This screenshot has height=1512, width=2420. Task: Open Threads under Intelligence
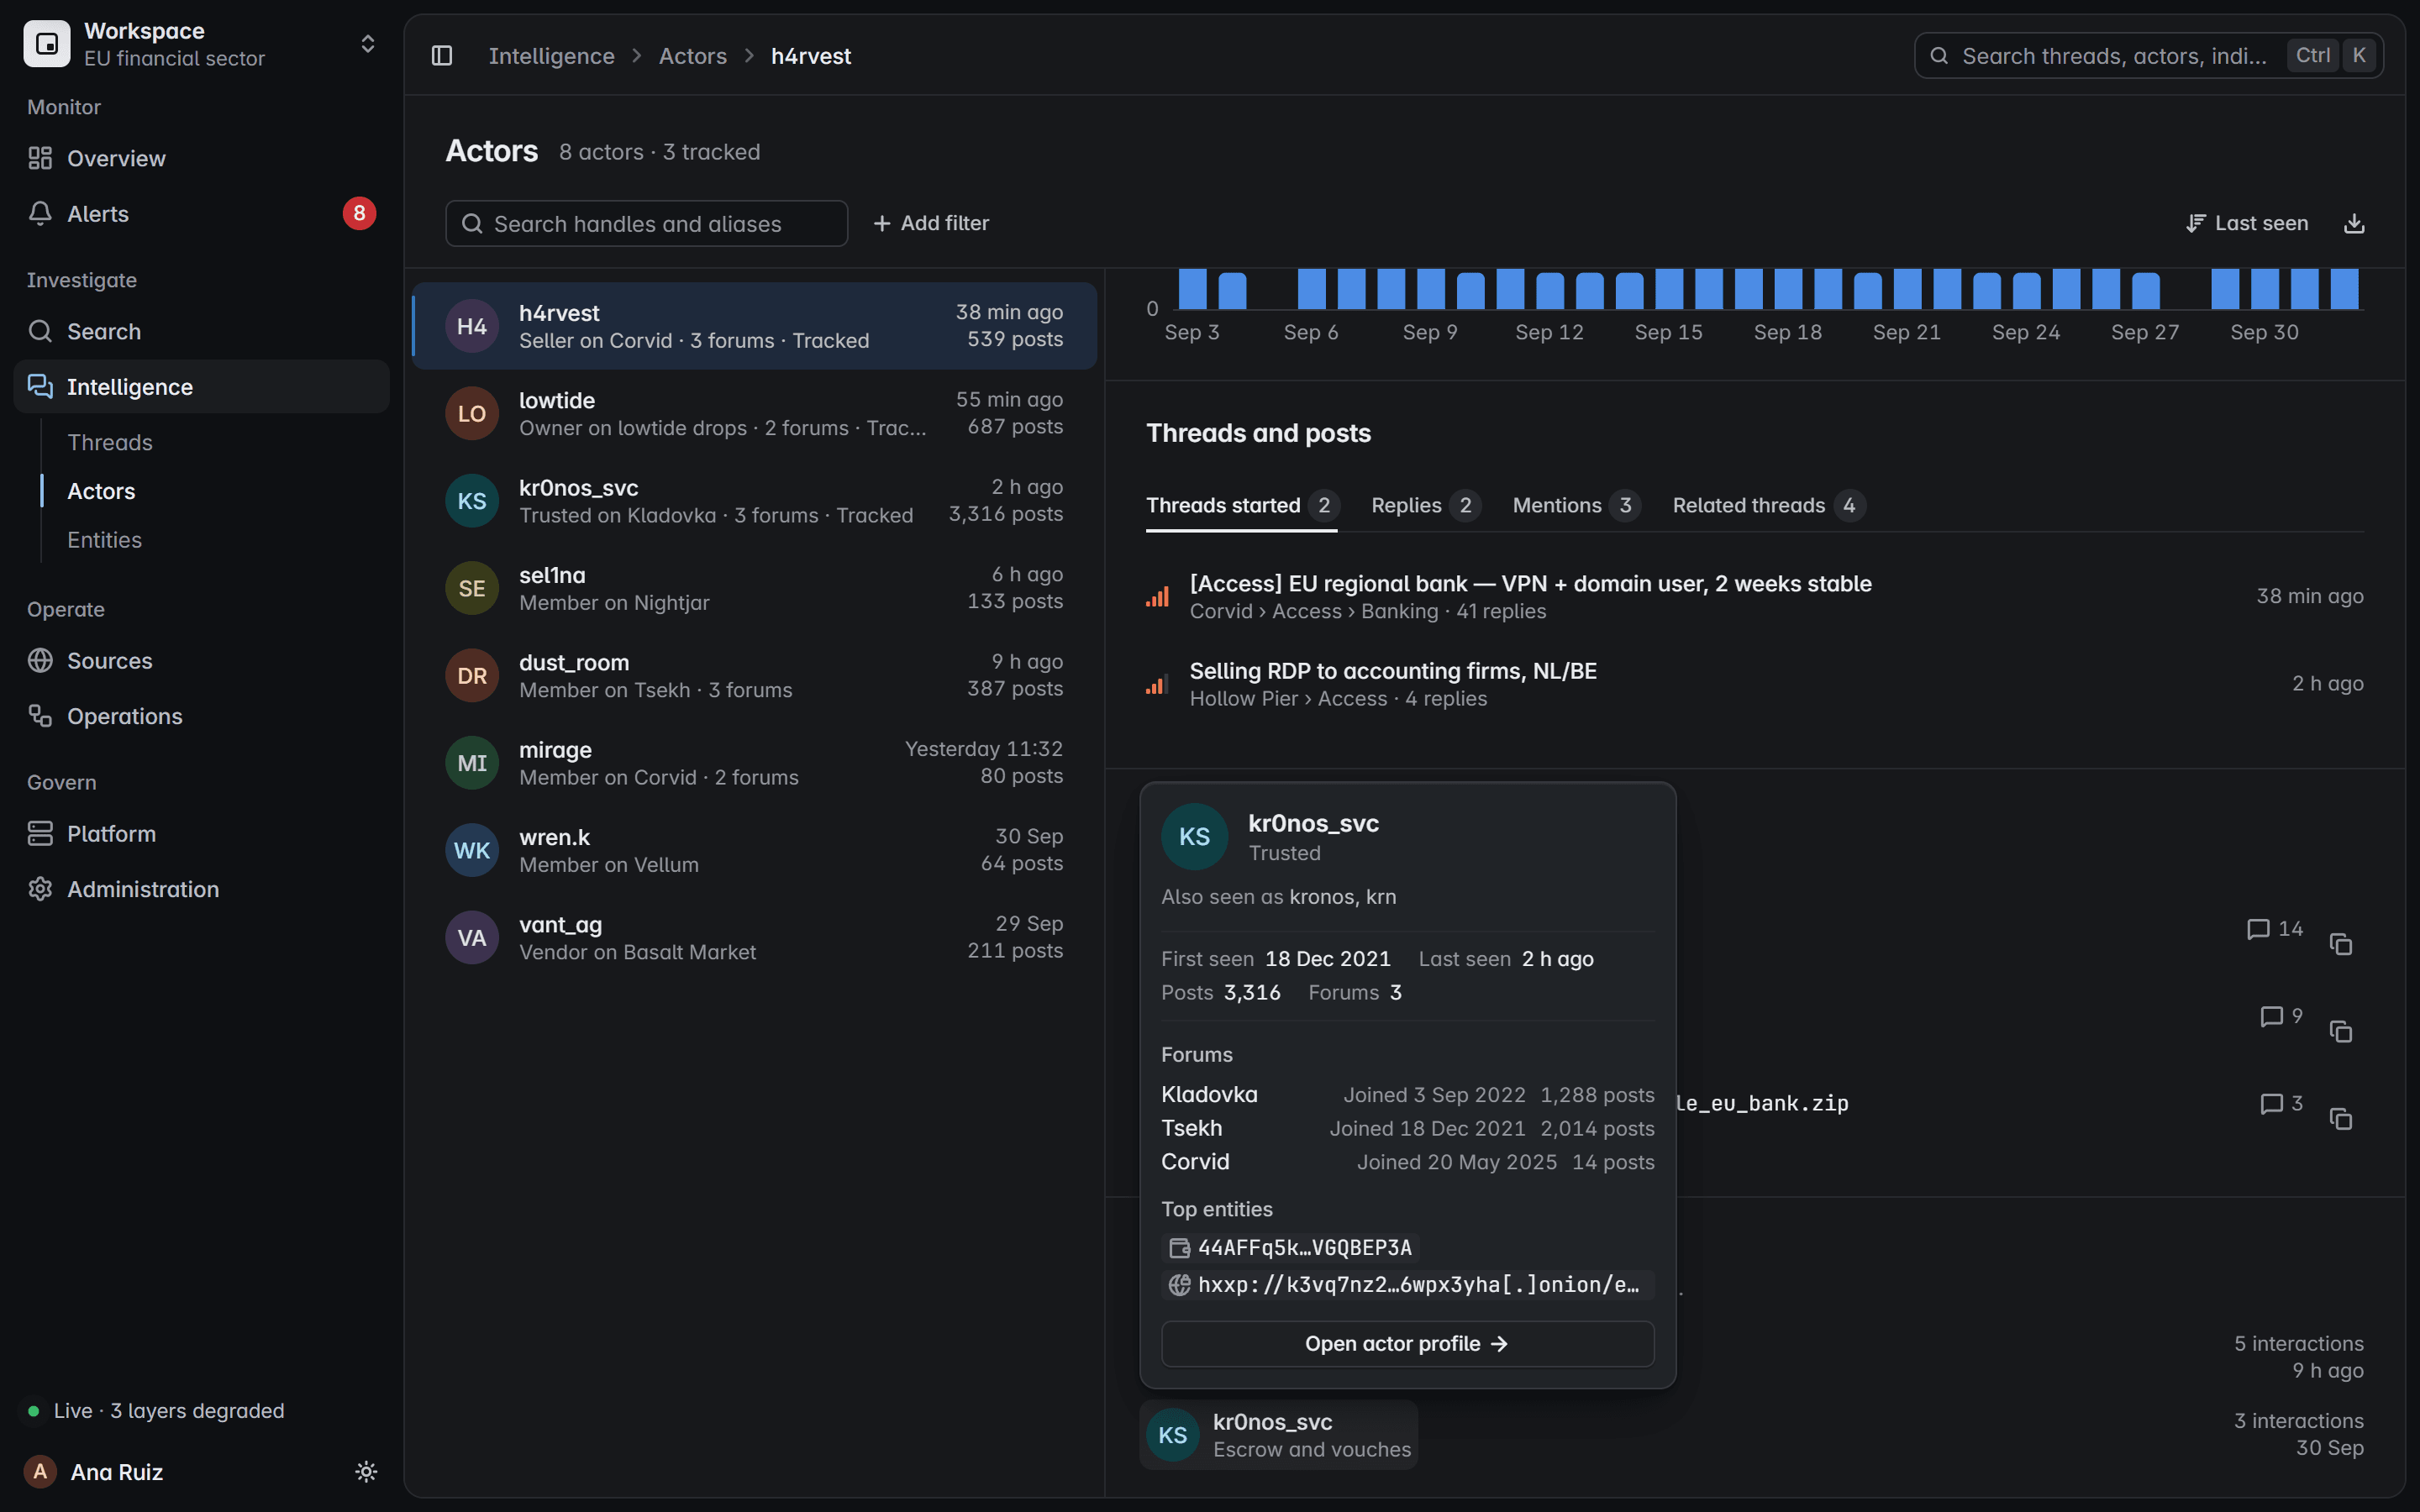point(110,442)
